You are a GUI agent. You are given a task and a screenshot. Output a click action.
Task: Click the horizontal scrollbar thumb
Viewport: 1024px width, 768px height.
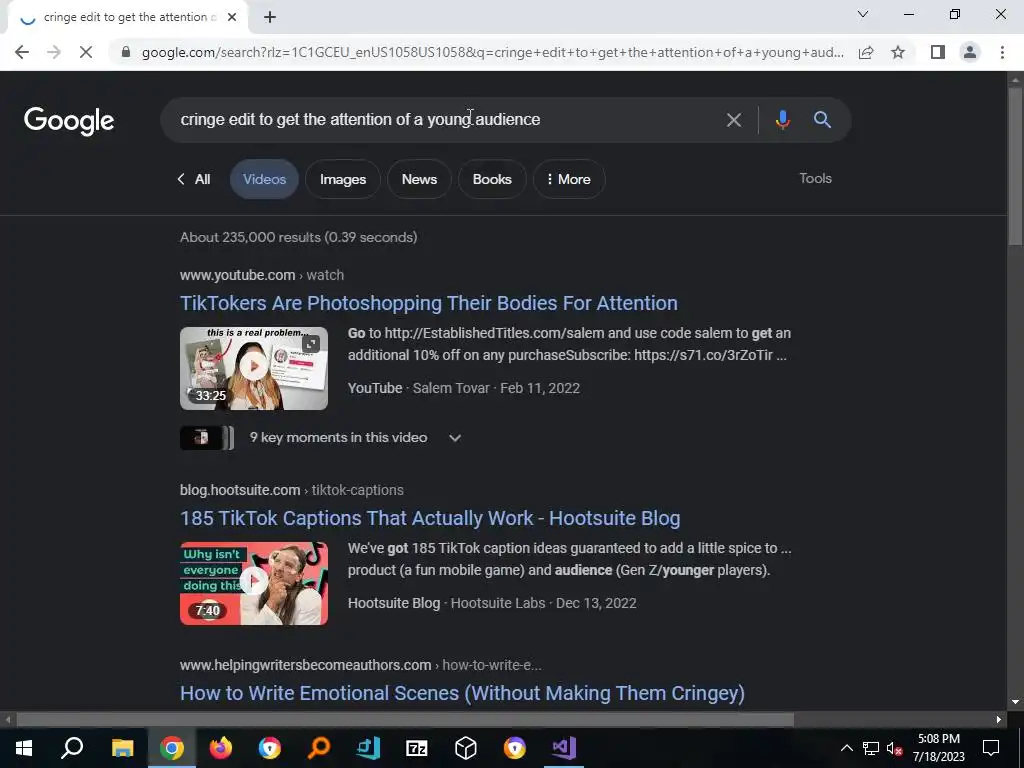pyautogui.click(x=405, y=720)
